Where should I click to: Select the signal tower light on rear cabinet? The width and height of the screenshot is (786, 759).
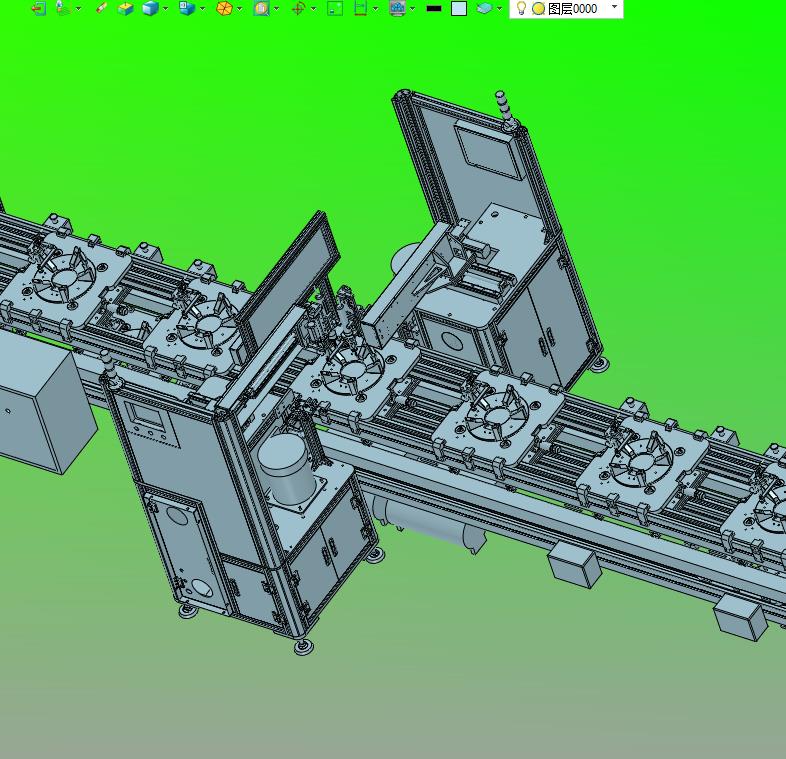(x=506, y=110)
